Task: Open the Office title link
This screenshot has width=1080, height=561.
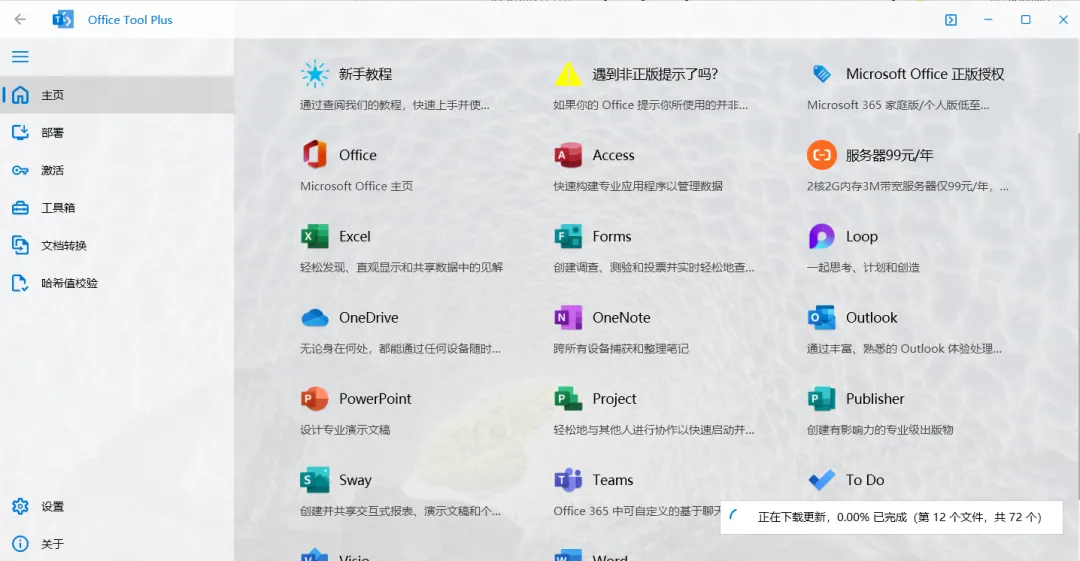Action: [x=357, y=155]
